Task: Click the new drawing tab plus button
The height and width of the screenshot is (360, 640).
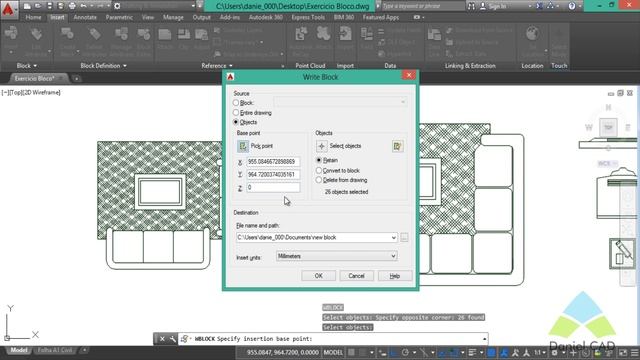Action: pyautogui.click(x=76, y=78)
